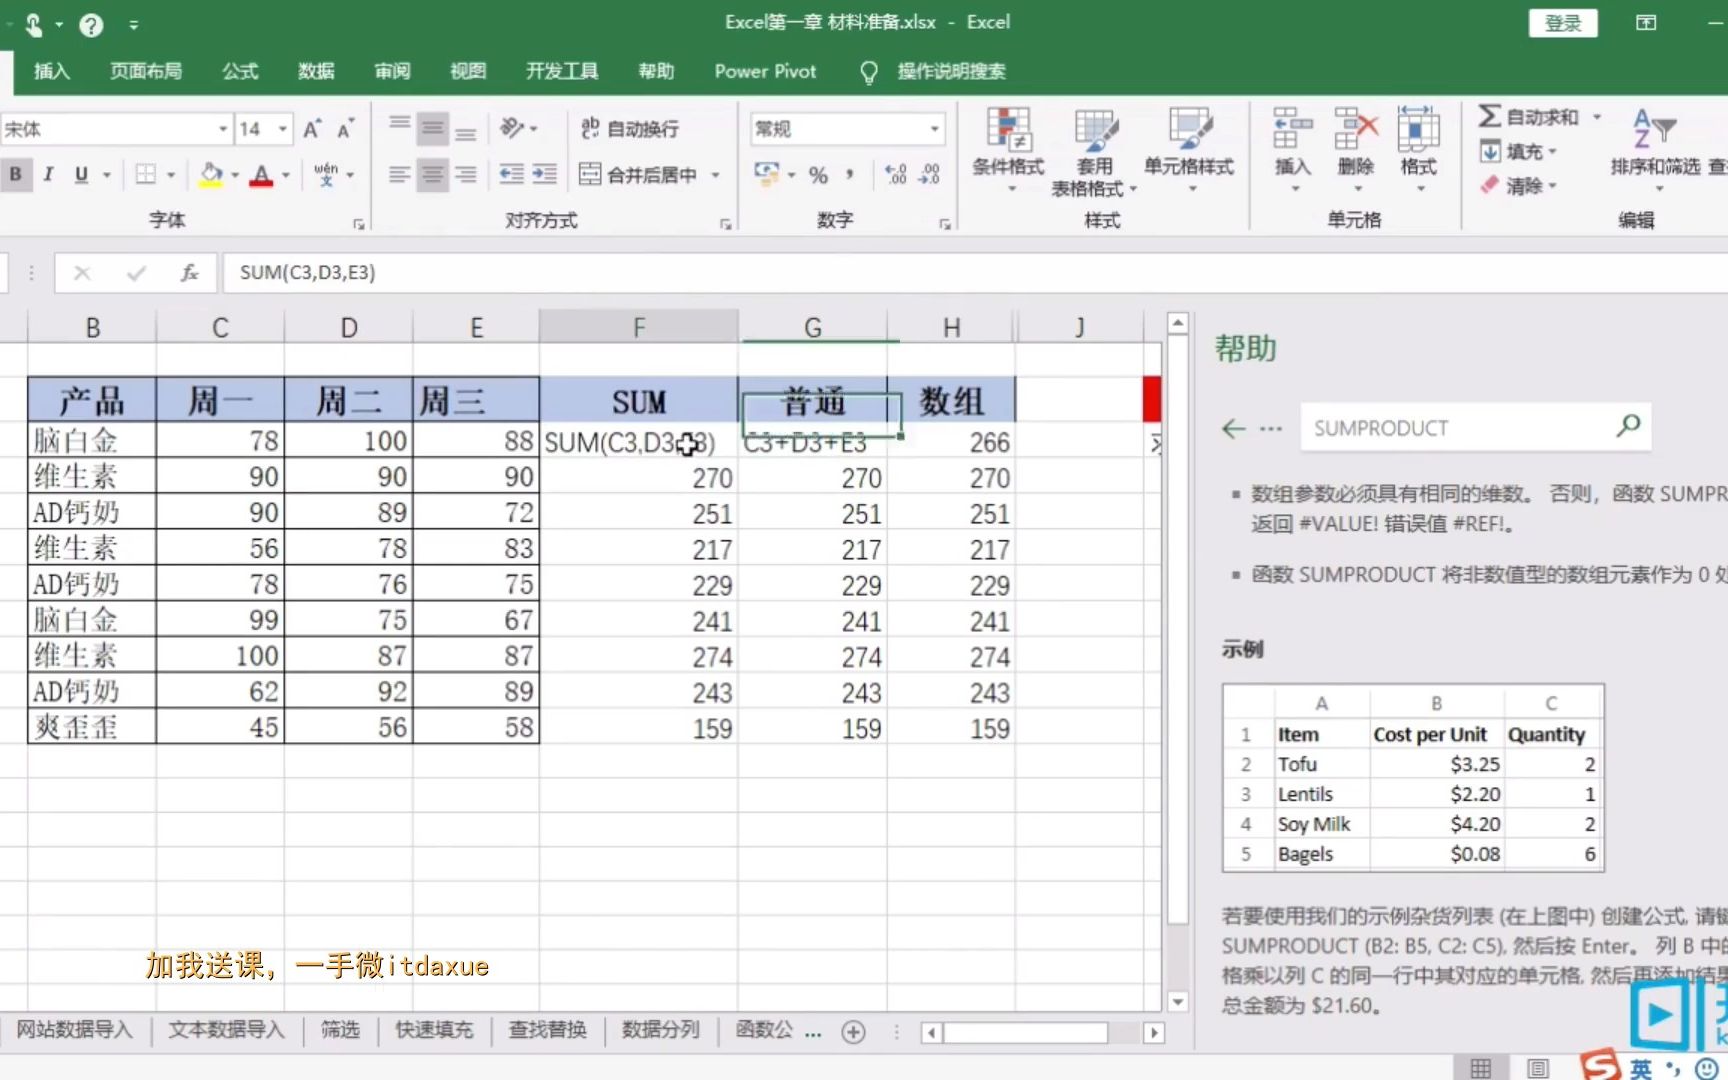The width and height of the screenshot is (1728, 1080).
Task: Click the text orientation icon
Action: (x=512, y=128)
